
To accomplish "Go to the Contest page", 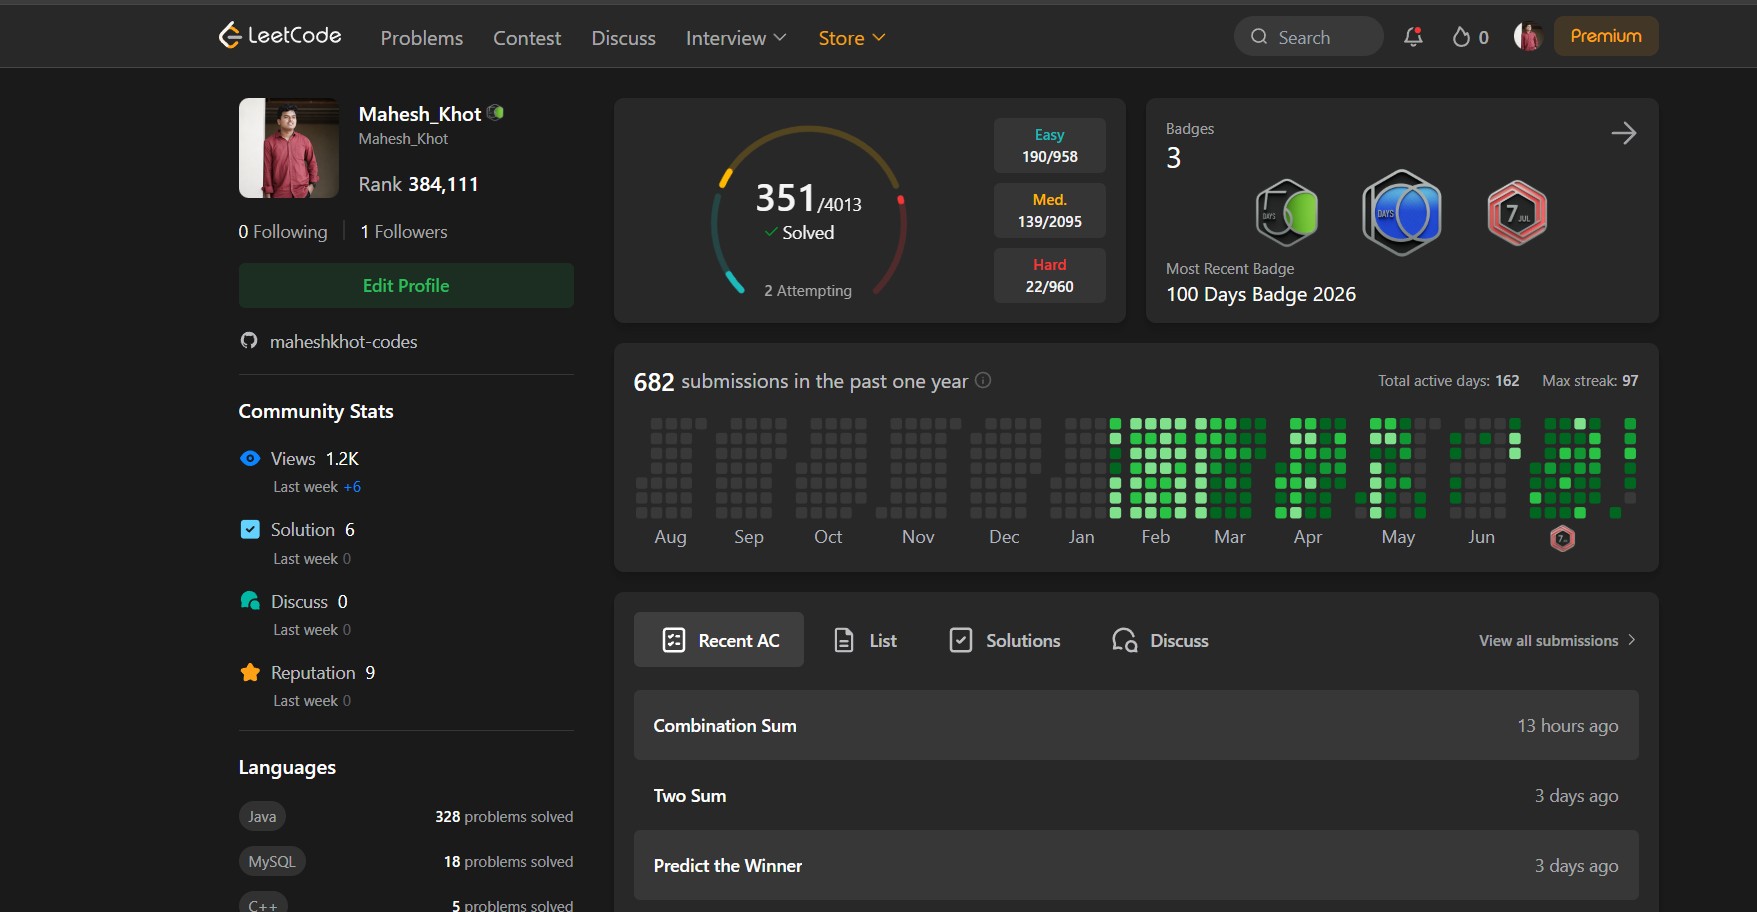I will click(x=527, y=38).
